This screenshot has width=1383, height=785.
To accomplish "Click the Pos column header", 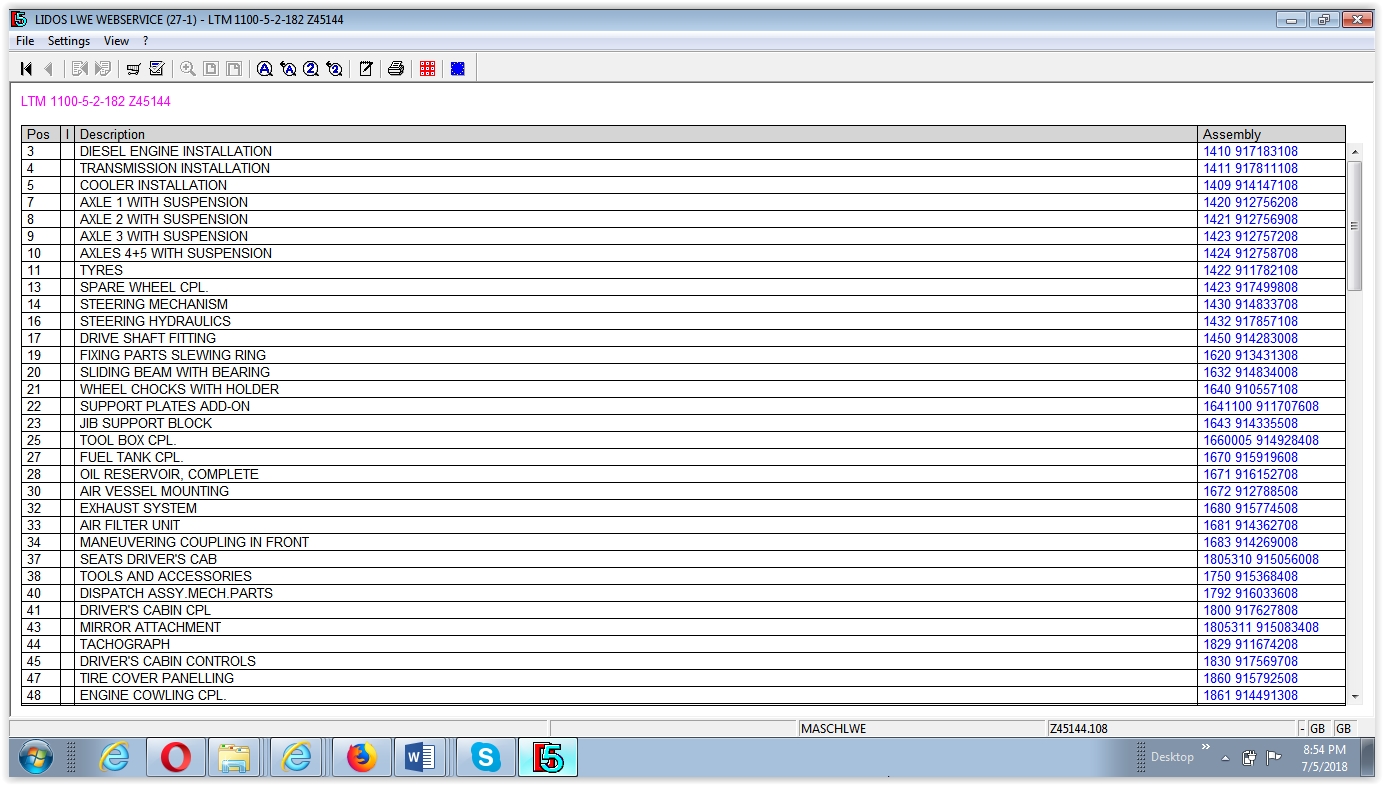I will pyautogui.click(x=41, y=134).
